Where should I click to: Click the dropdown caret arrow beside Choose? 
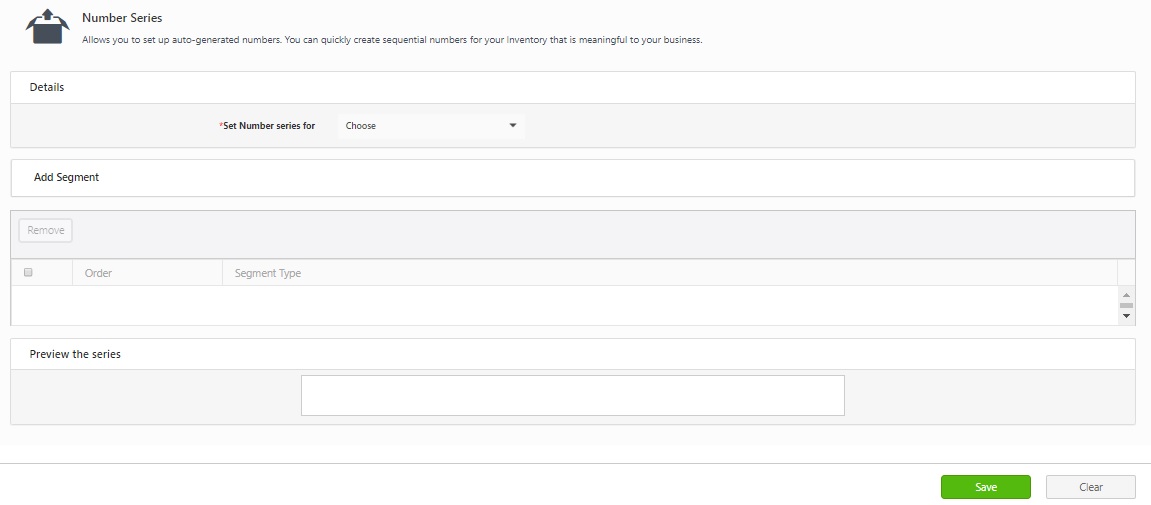tap(513, 126)
